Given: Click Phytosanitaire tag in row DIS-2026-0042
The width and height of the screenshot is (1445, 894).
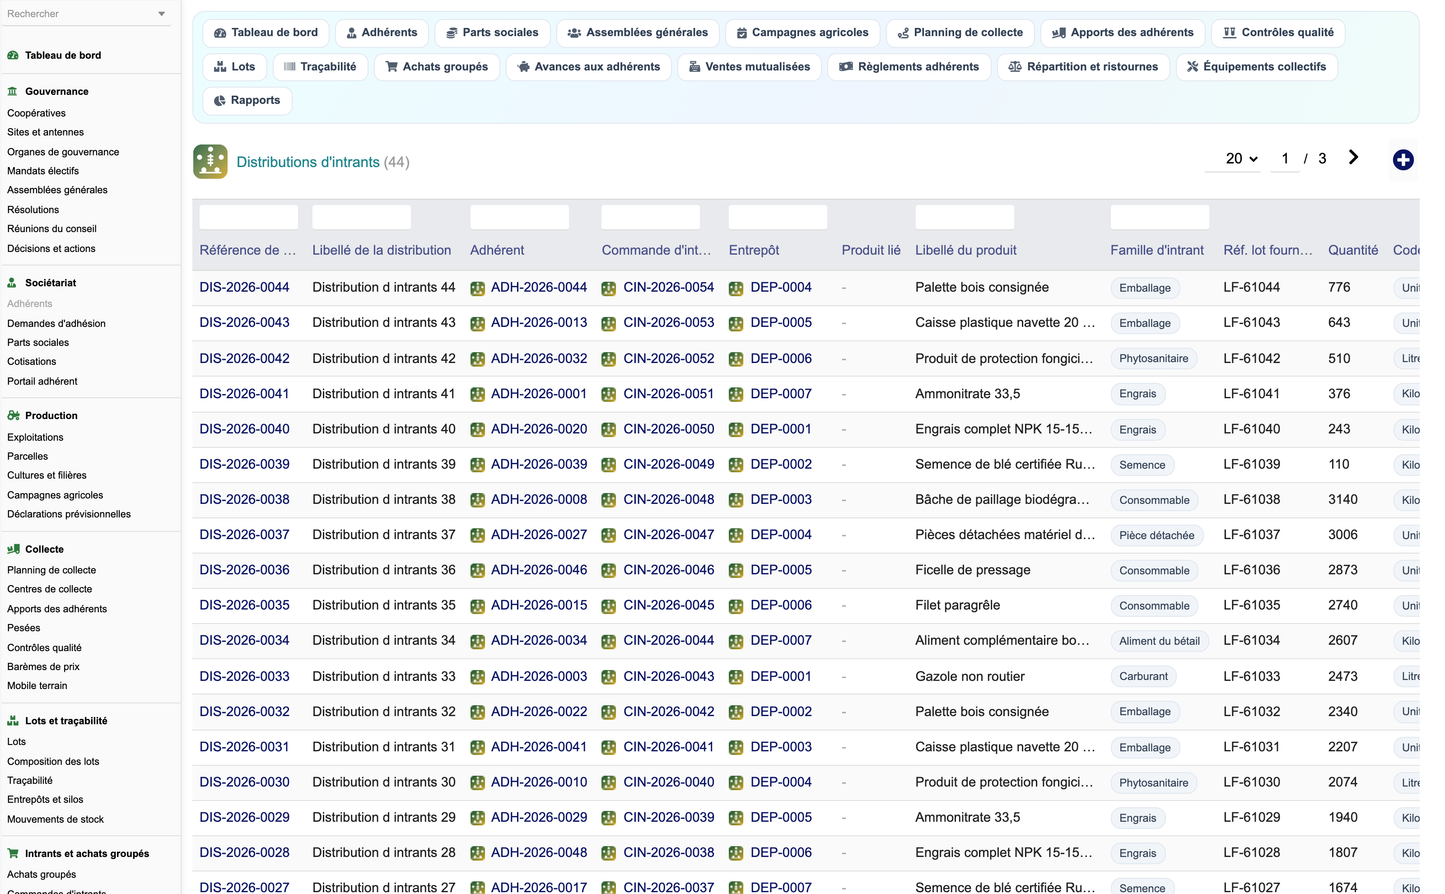Looking at the screenshot, I should 1154,358.
